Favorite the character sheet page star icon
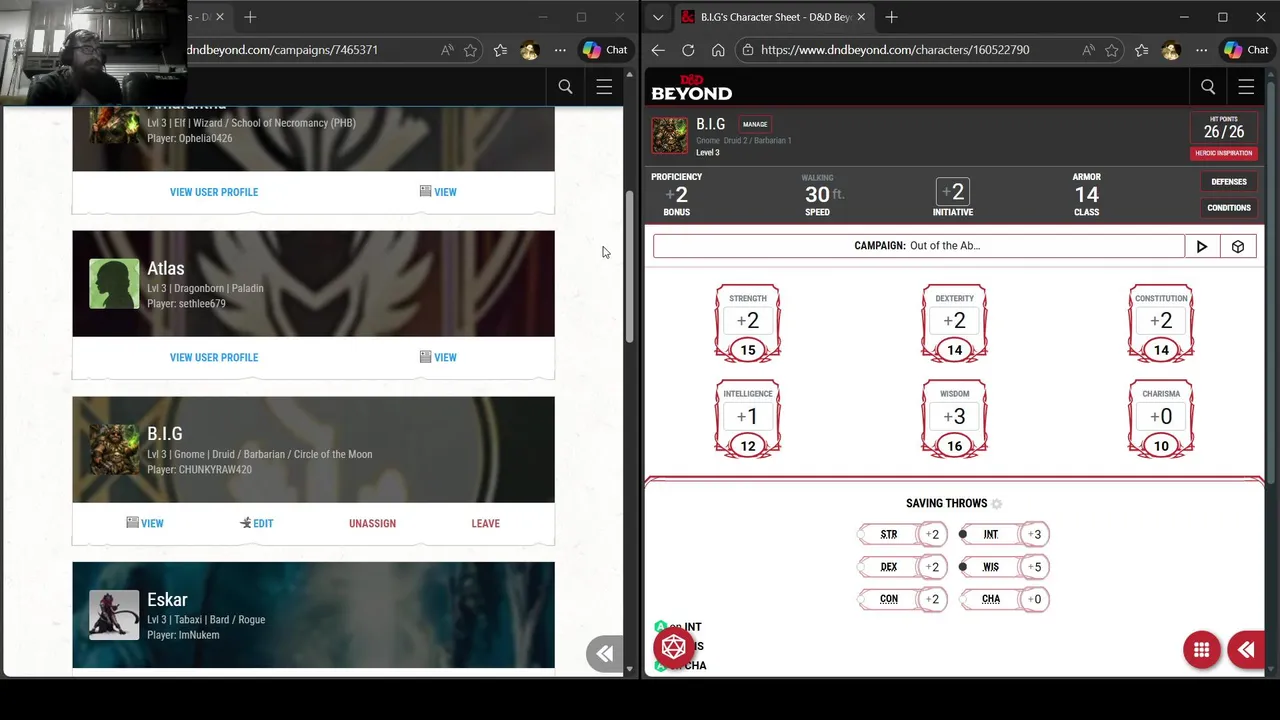Screen dimensions: 1280x720 click(x=1111, y=50)
